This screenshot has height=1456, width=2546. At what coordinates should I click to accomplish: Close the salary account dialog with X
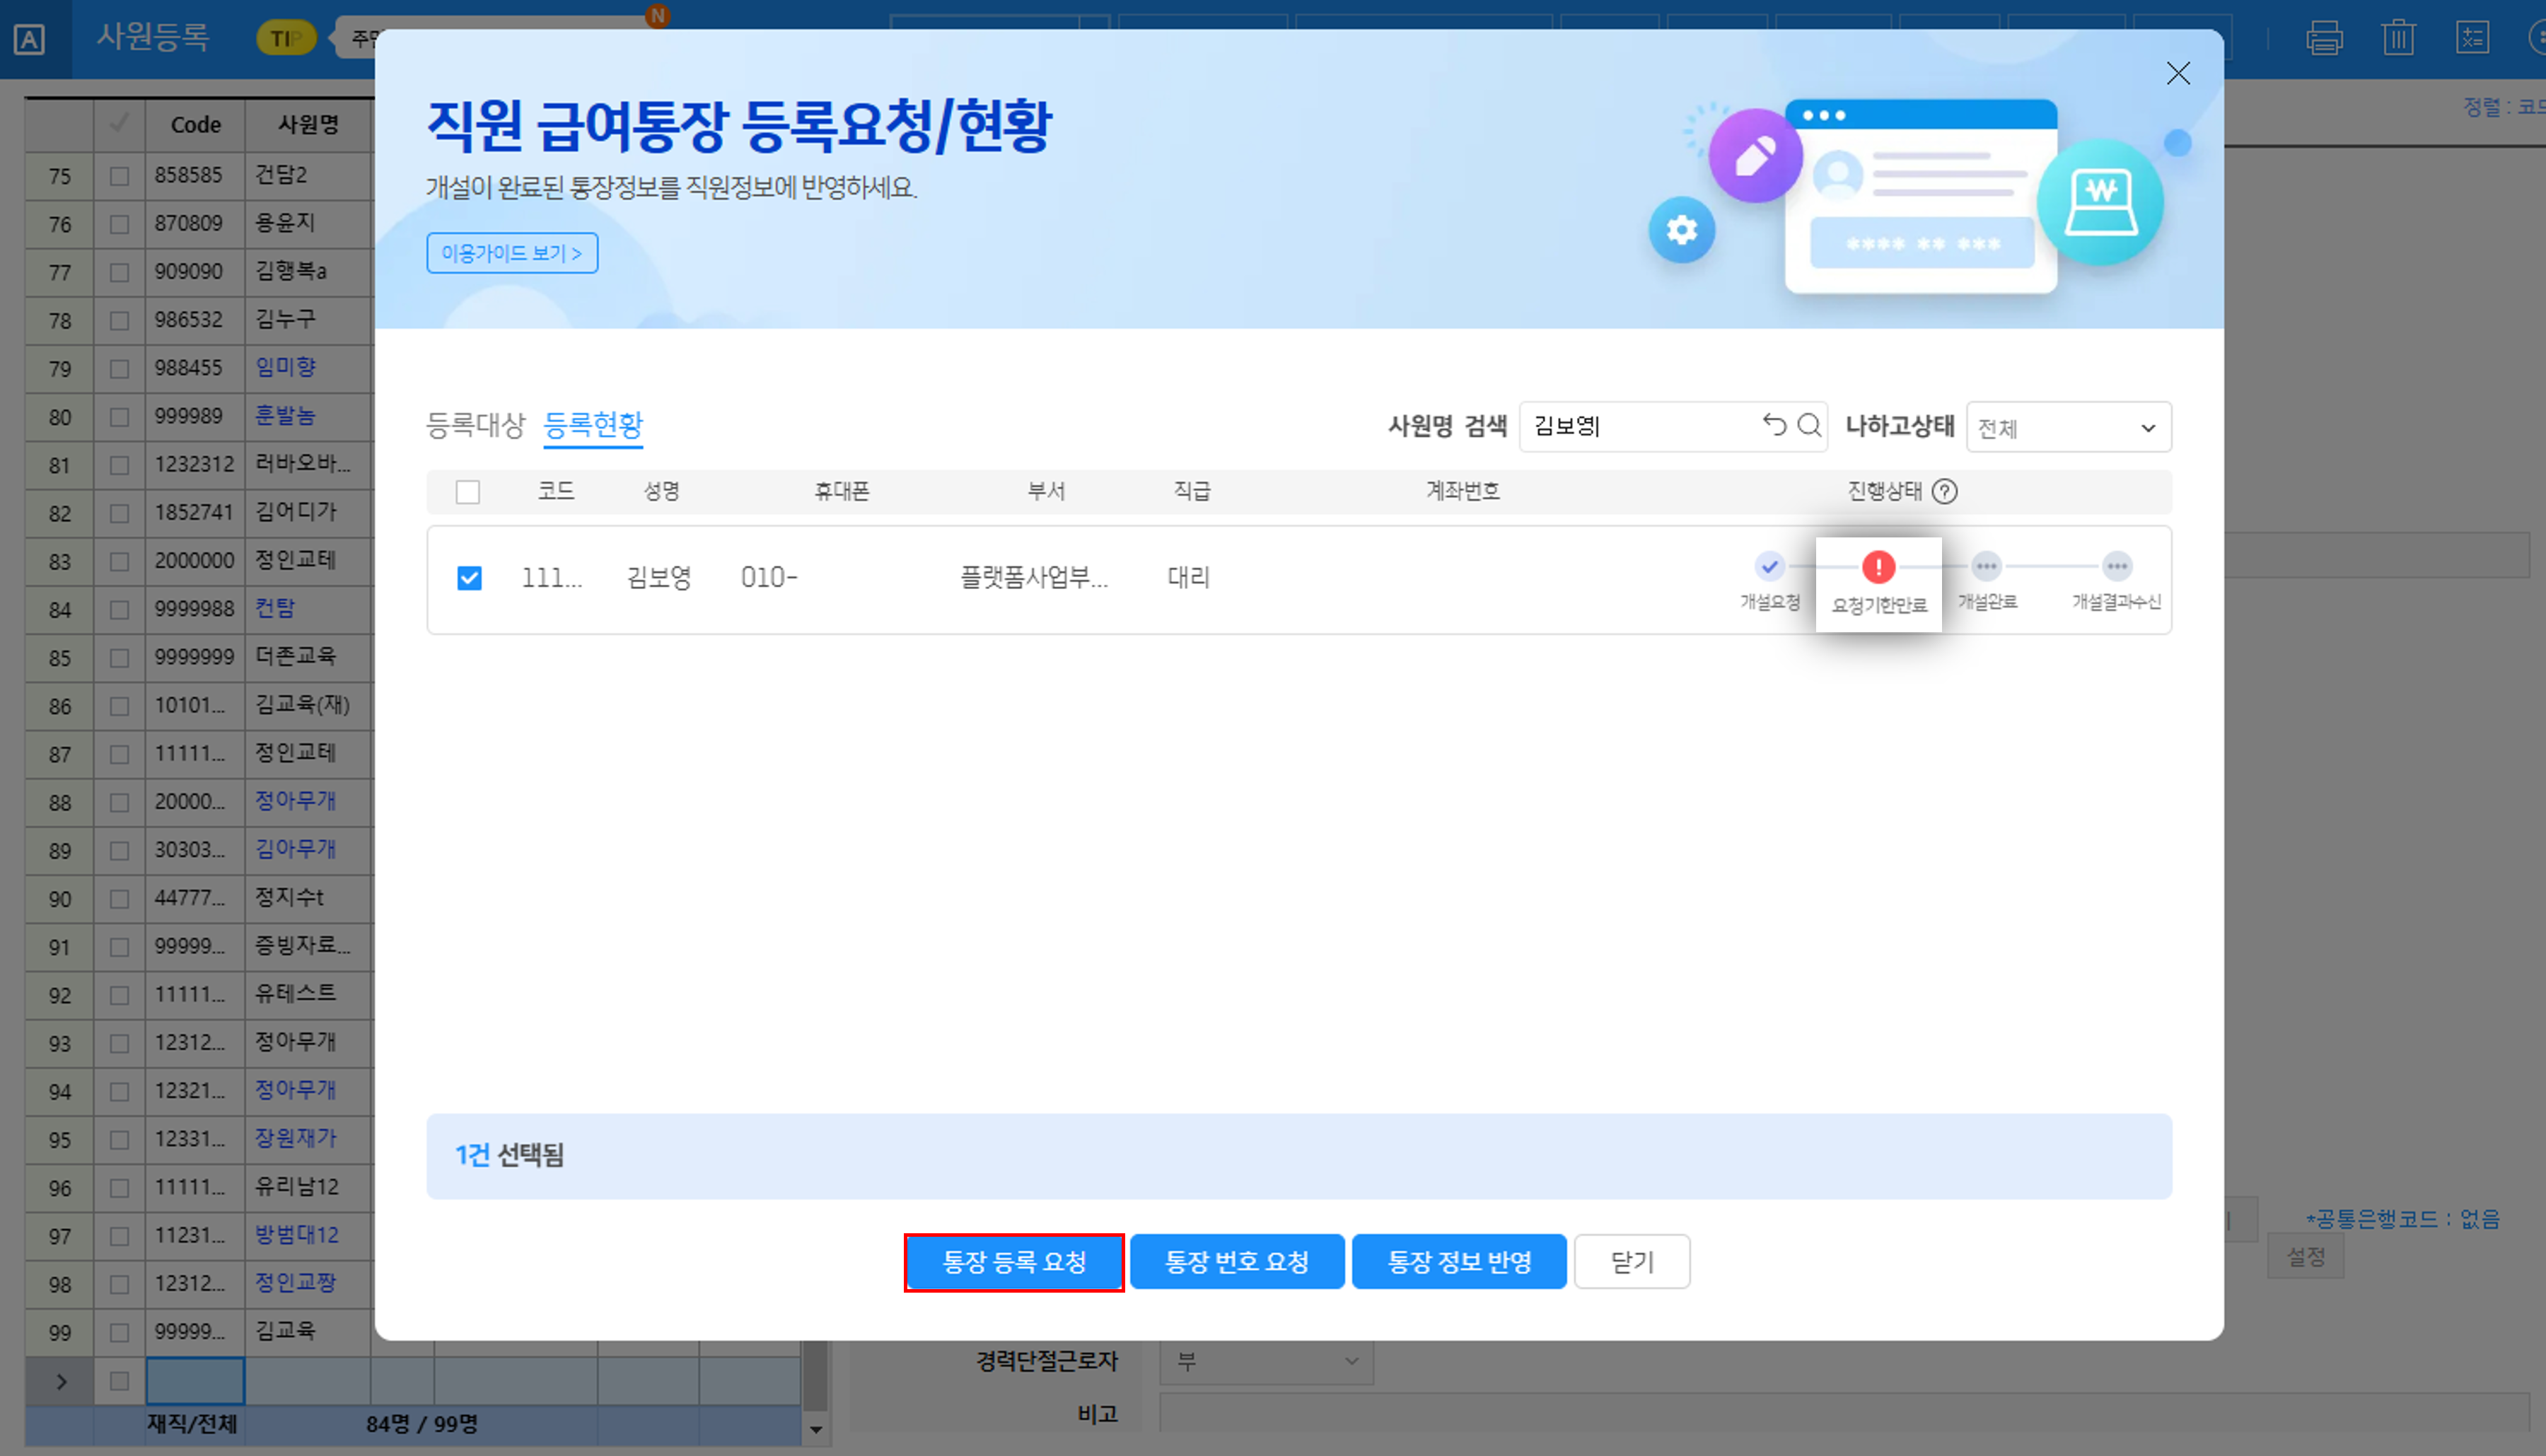2178,73
